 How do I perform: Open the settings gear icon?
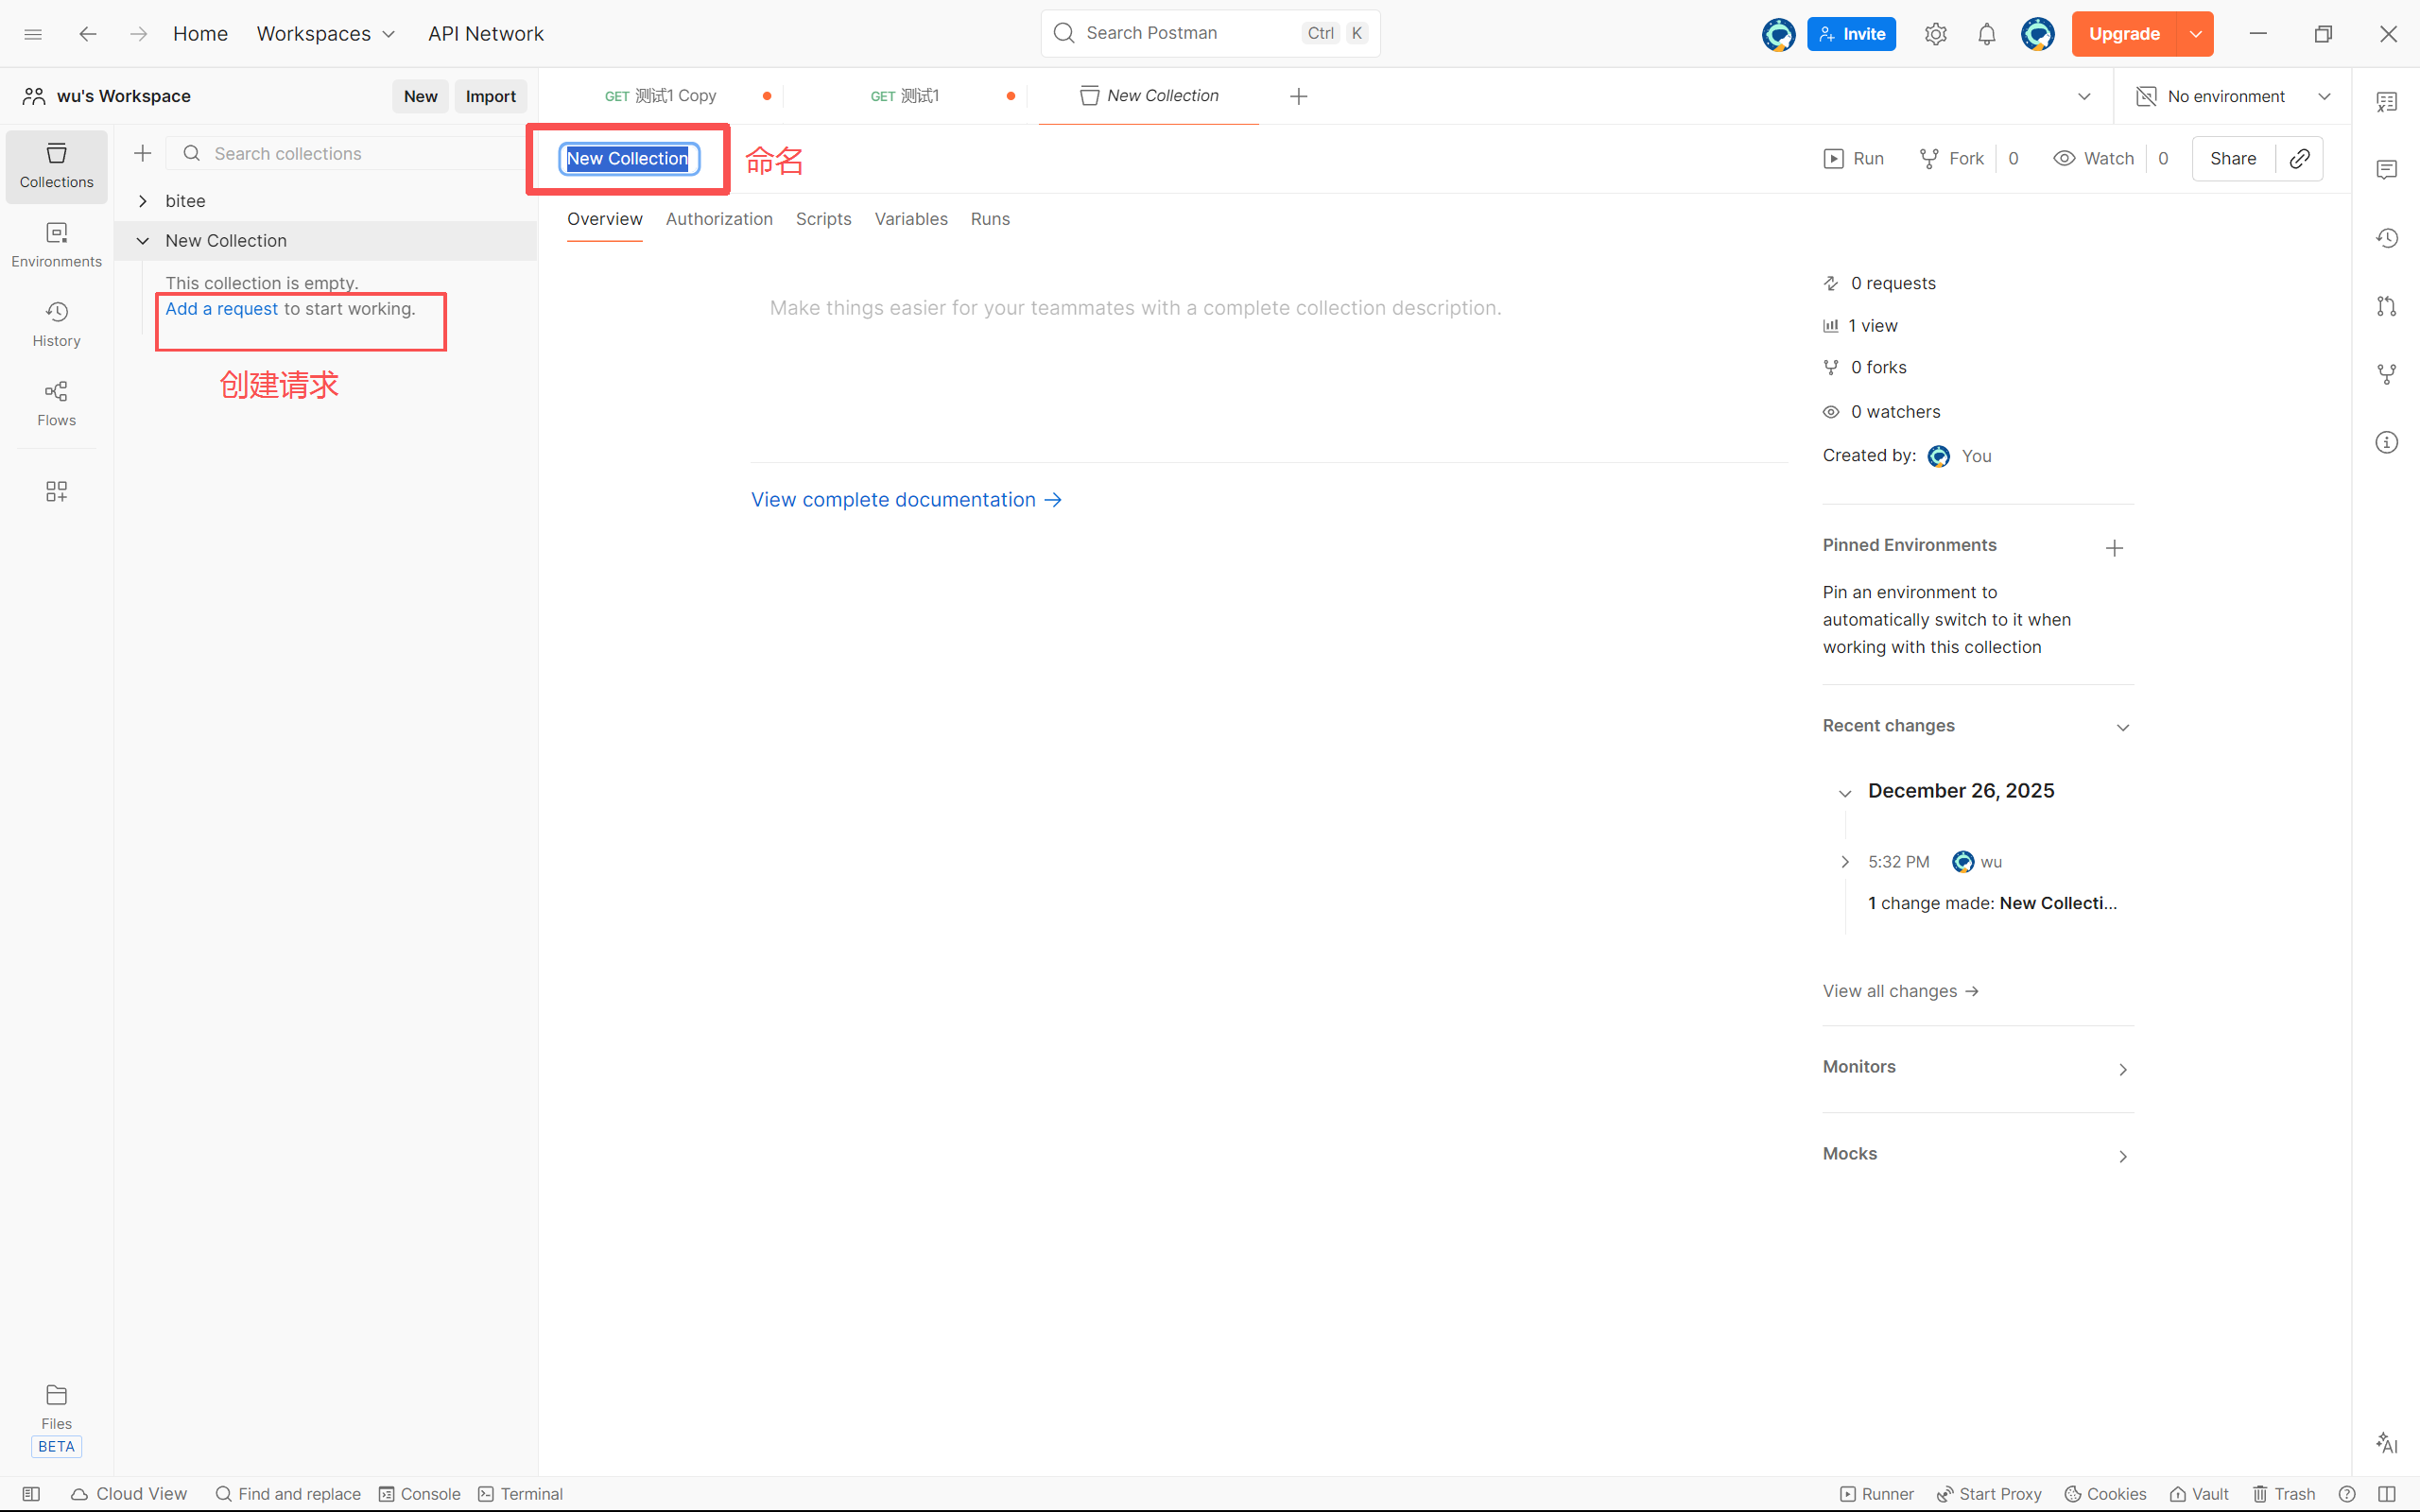[1935, 34]
